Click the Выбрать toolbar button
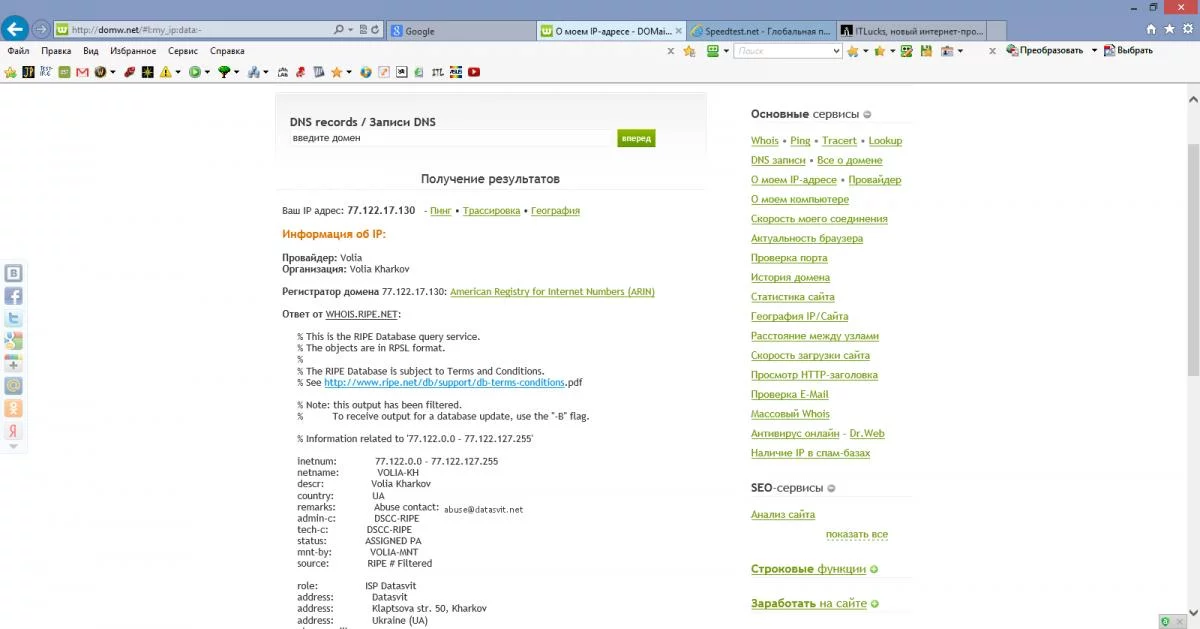Image resolution: width=1200 pixels, height=629 pixels. coord(1128,51)
